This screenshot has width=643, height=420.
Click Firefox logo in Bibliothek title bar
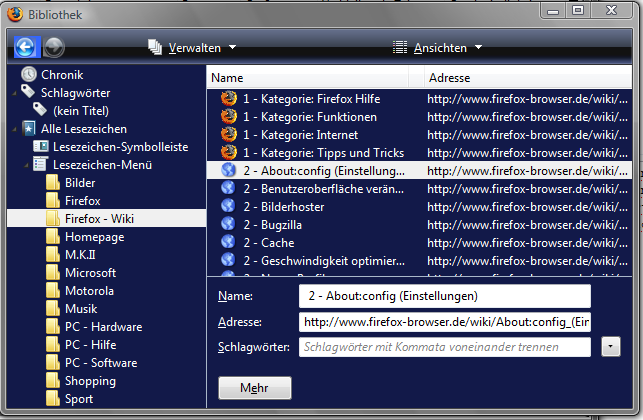pos(15,14)
